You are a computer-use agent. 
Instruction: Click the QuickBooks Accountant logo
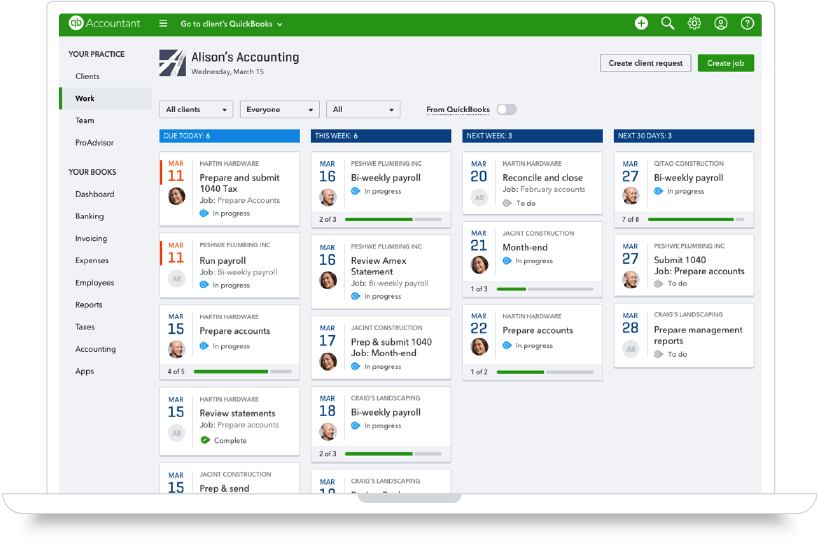click(x=105, y=23)
